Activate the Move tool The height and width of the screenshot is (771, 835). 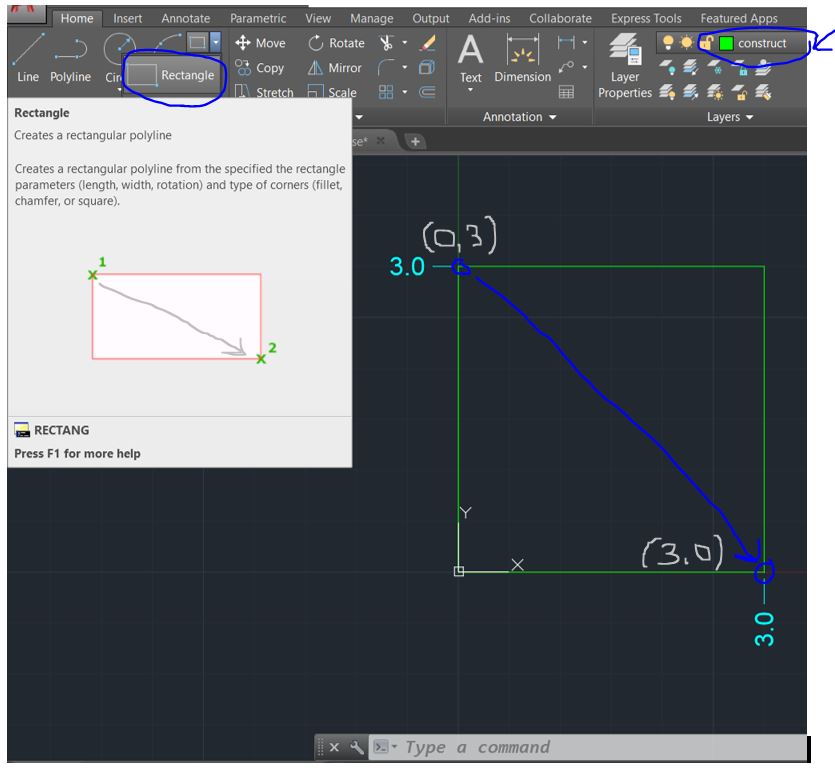point(260,43)
